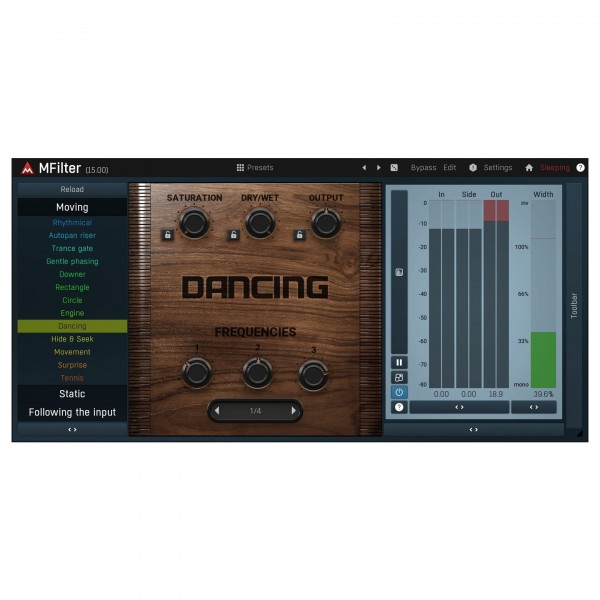Select the Surprise preset
This screenshot has height=600, width=600.
[72, 365]
